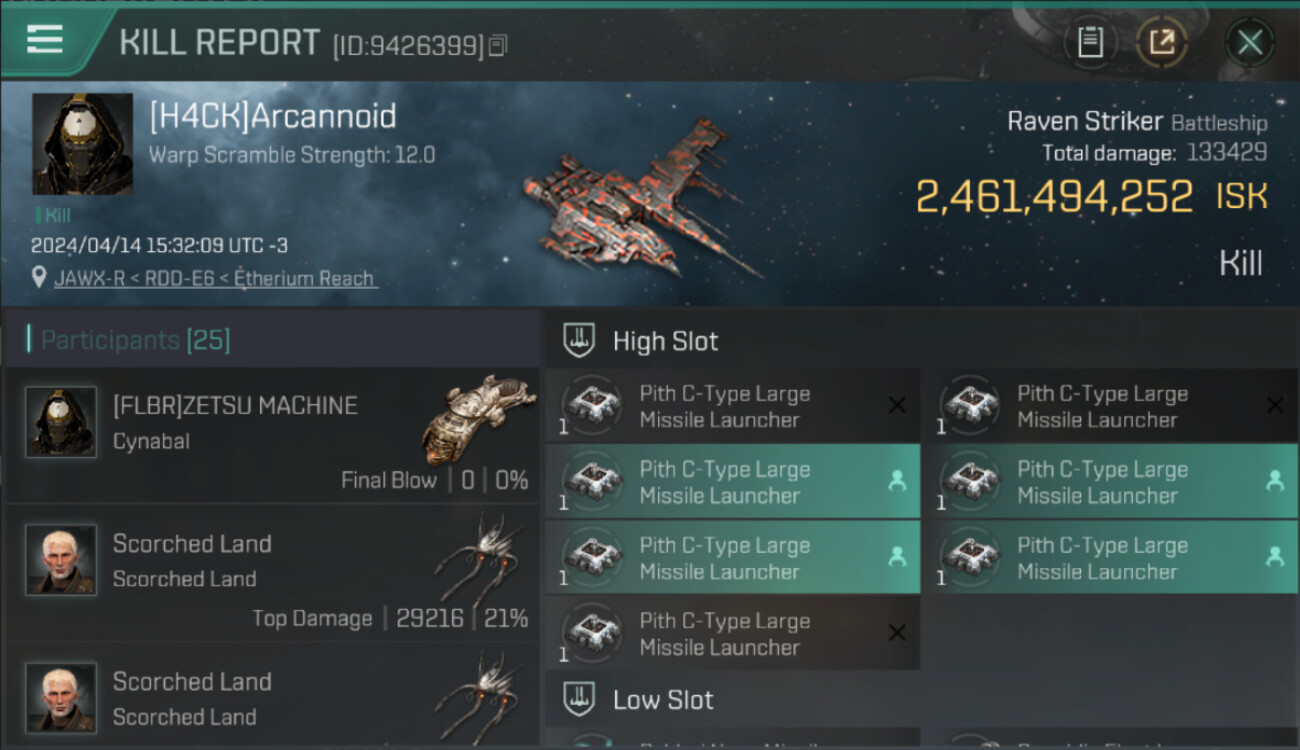Image resolution: width=1300 pixels, height=750 pixels.
Task: Select first destroyed Pith C-Type launcher with X
Action: pyautogui.click(x=732, y=406)
